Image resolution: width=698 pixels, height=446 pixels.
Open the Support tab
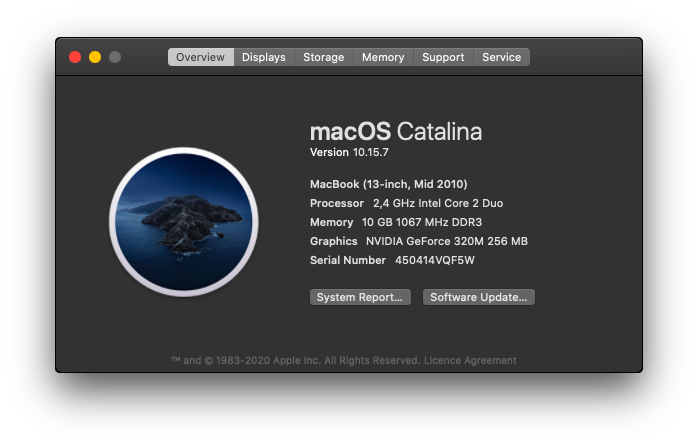point(443,57)
